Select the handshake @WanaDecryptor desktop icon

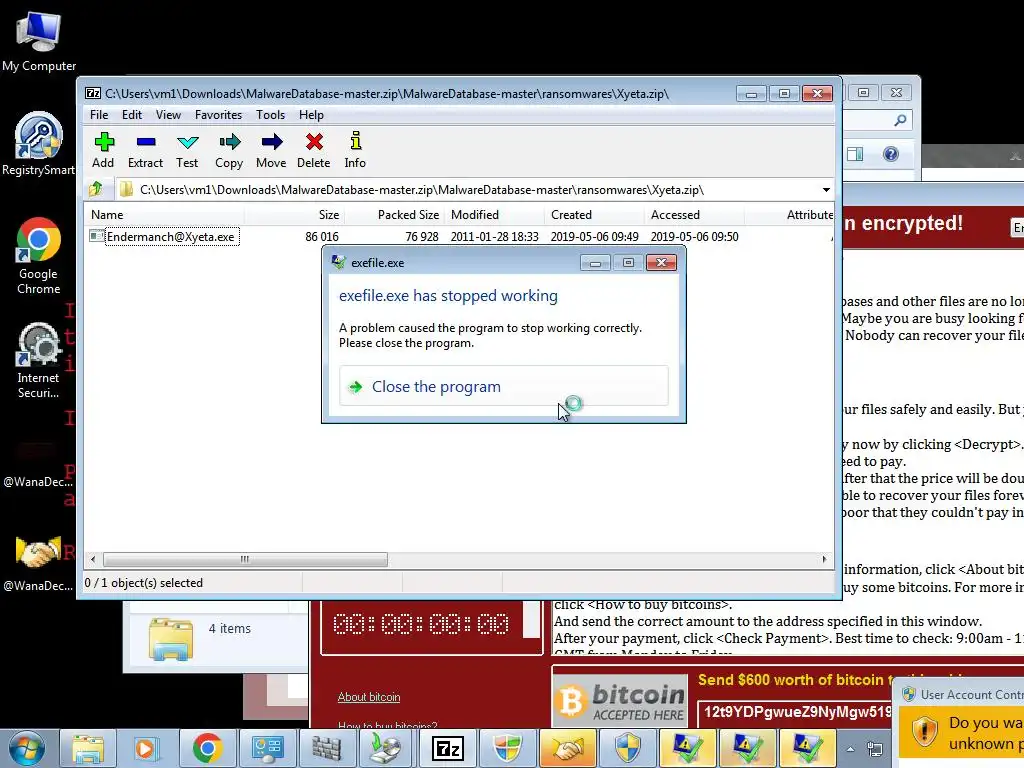39,563
